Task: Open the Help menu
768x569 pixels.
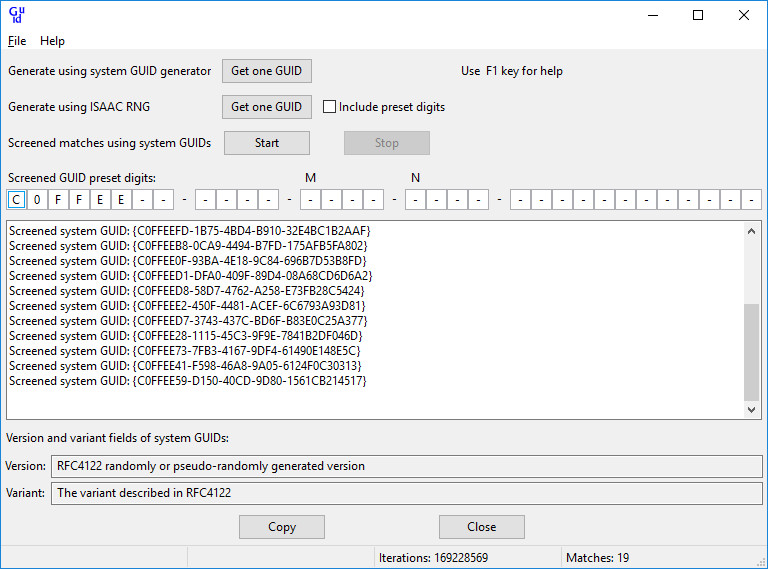Action: pos(52,41)
